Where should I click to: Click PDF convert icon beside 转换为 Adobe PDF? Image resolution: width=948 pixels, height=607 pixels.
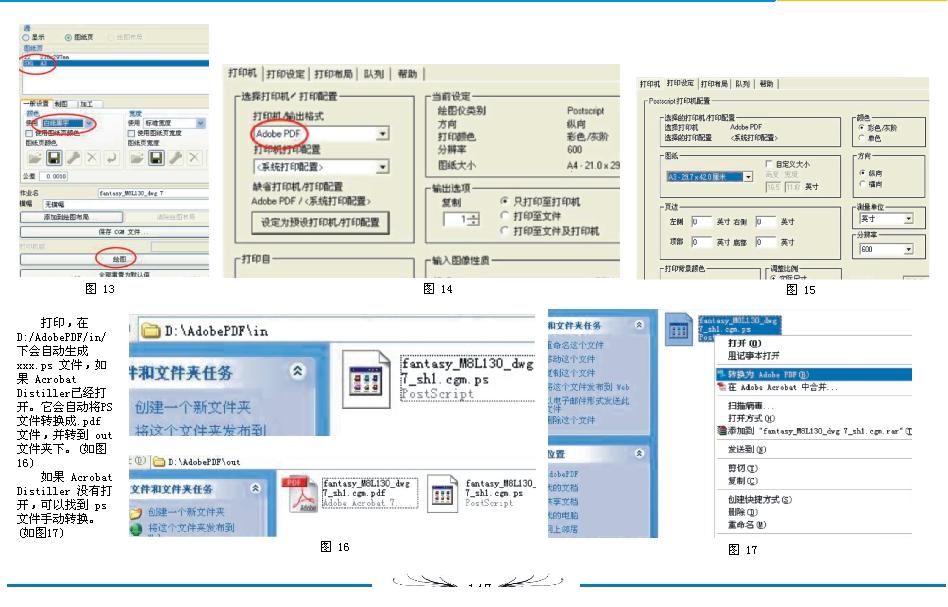721,374
